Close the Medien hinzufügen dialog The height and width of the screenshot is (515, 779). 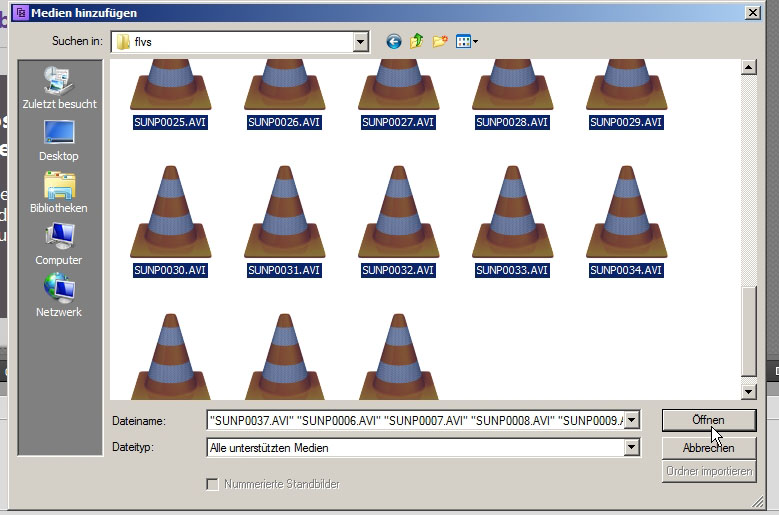tap(753, 12)
